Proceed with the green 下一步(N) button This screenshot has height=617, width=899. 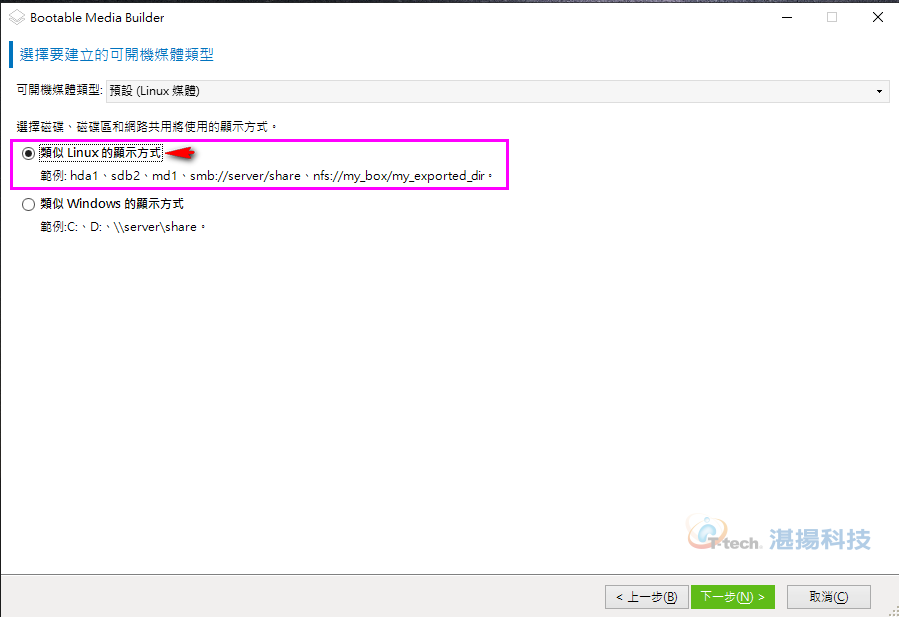coord(733,597)
